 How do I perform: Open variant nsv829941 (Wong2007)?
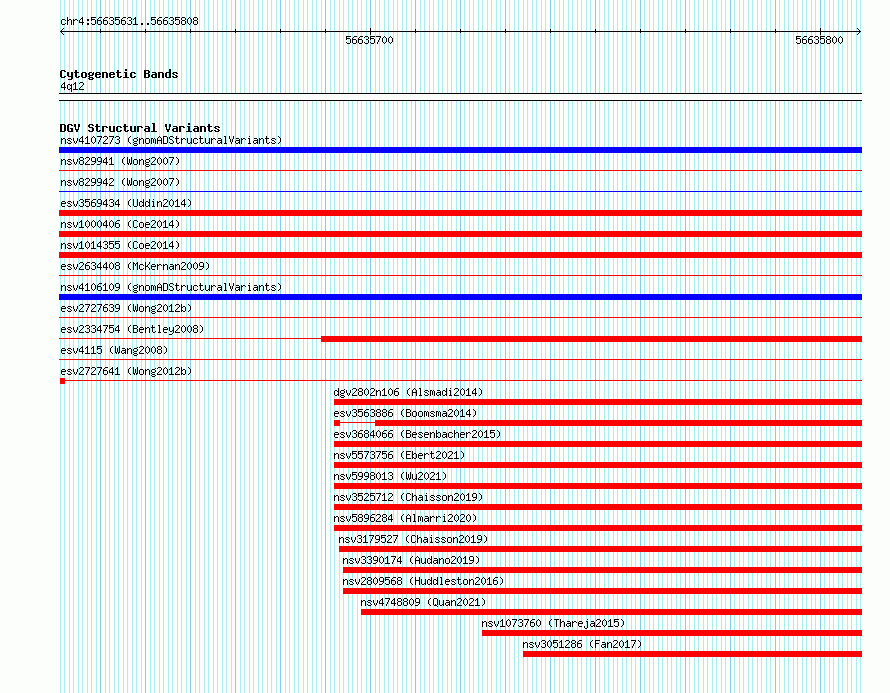(120, 161)
